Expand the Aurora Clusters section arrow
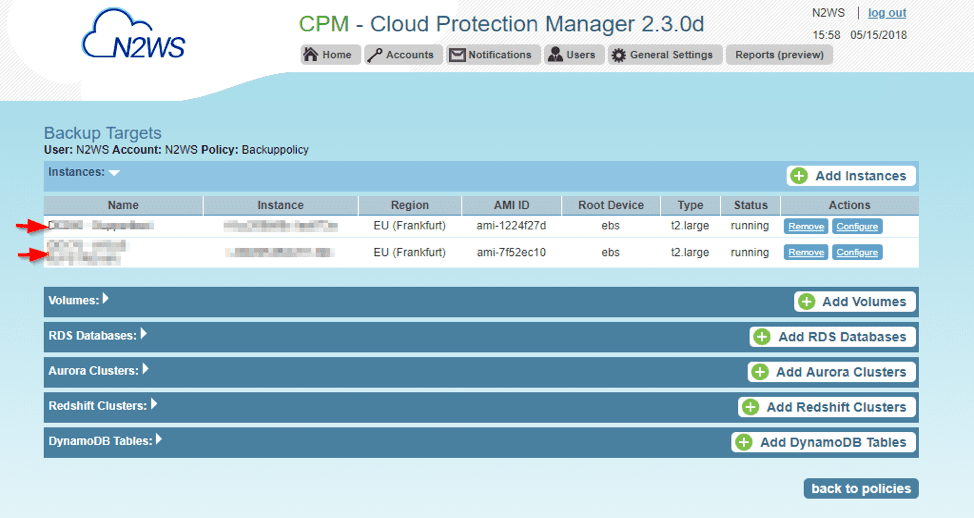 (x=145, y=369)
